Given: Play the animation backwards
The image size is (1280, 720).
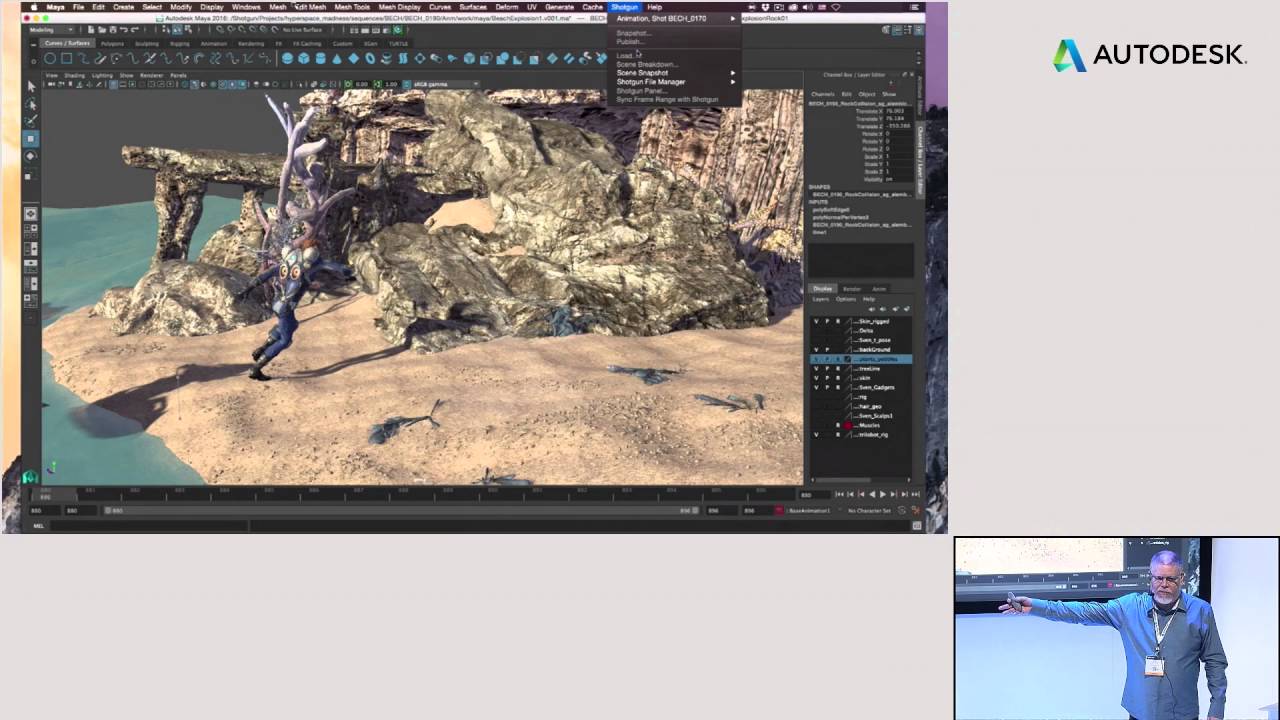Looking at the screenshot, I should point(871,494).
